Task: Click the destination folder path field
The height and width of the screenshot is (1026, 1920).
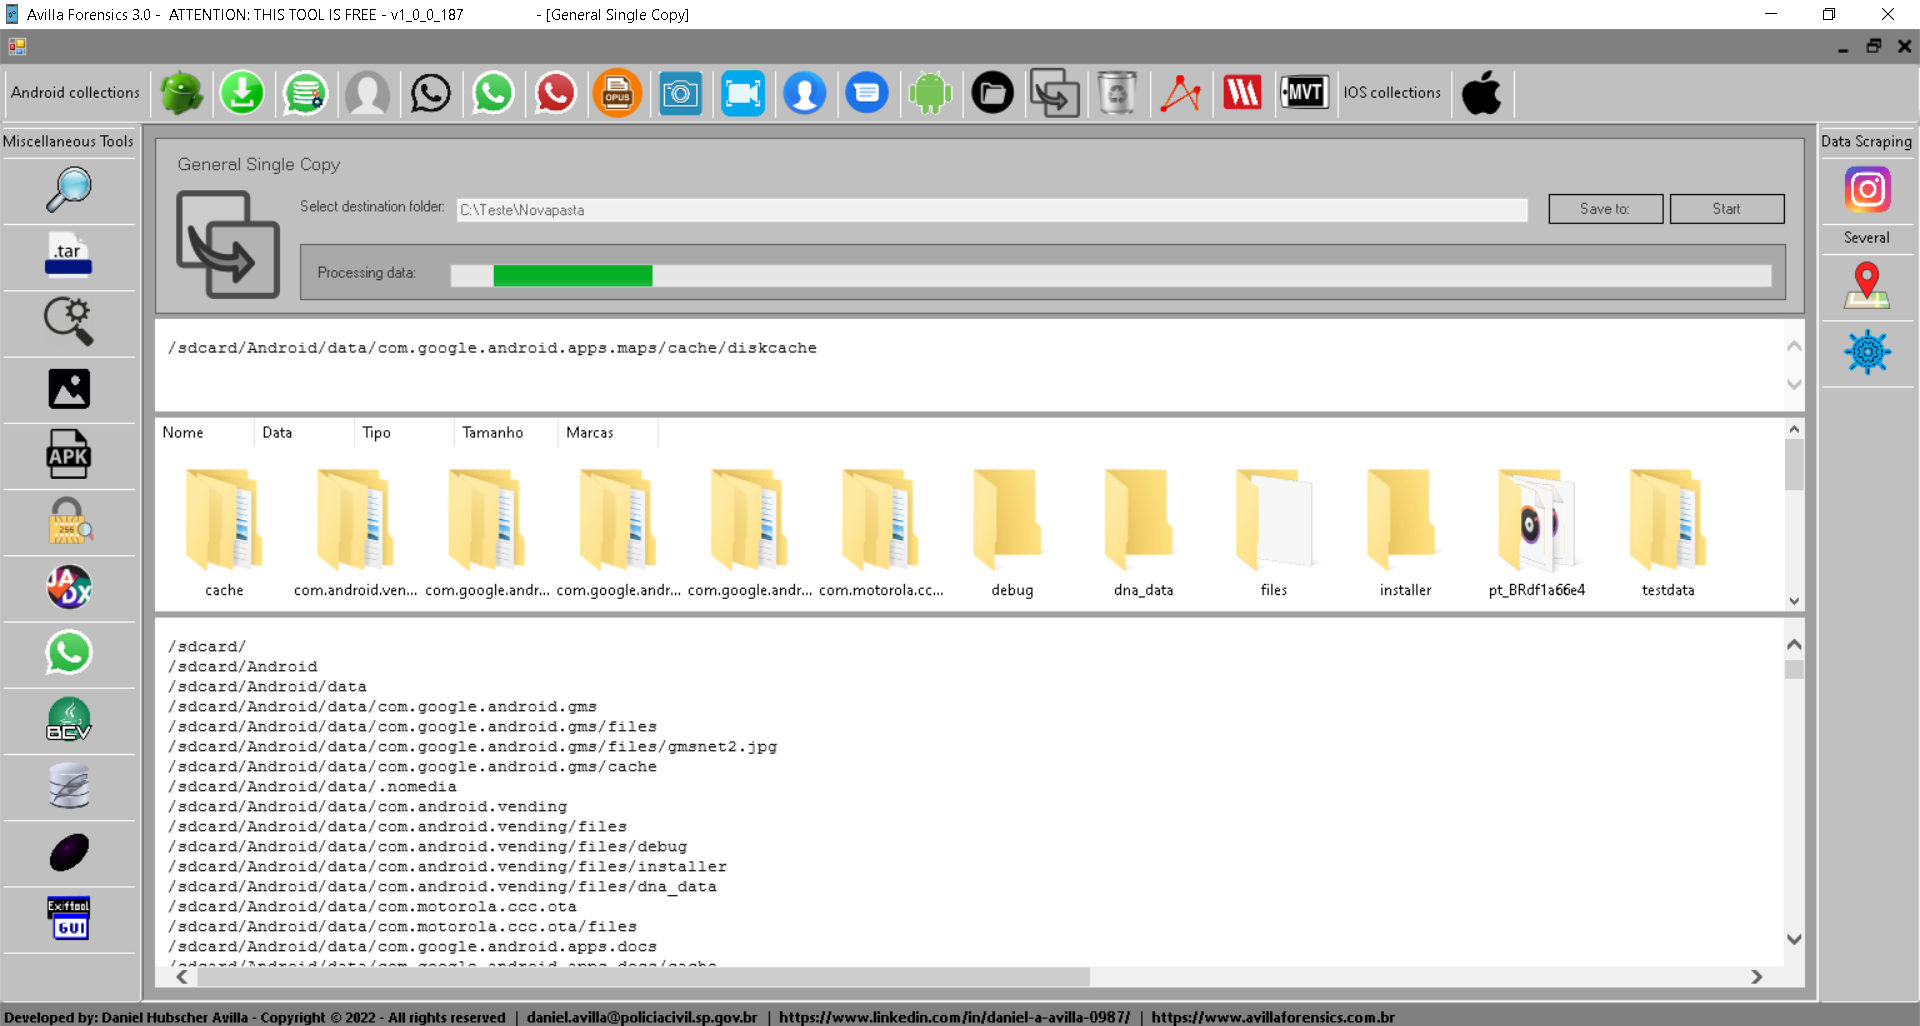Action: tap(992, 210)
